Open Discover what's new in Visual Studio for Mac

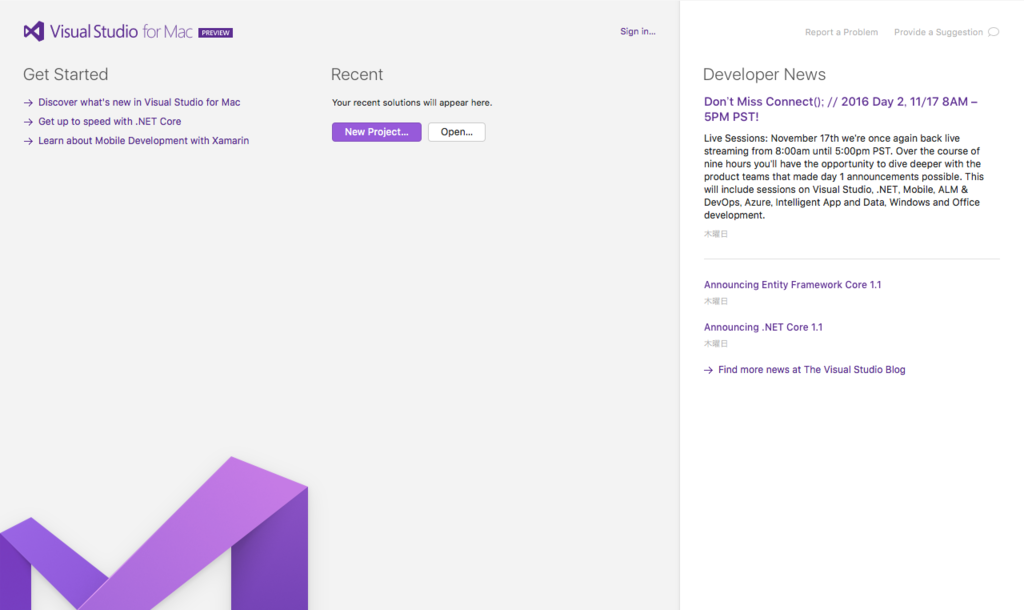(x=139, y=103)
